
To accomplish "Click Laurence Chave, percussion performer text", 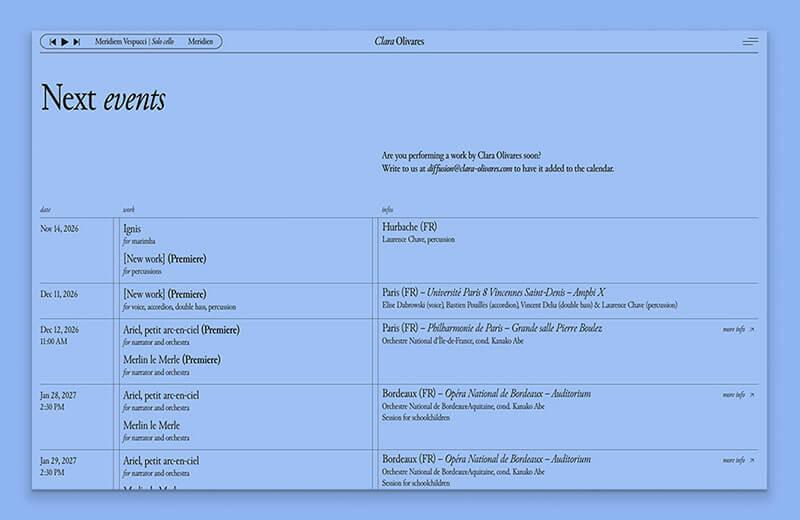I will click(x=418, y=239).
